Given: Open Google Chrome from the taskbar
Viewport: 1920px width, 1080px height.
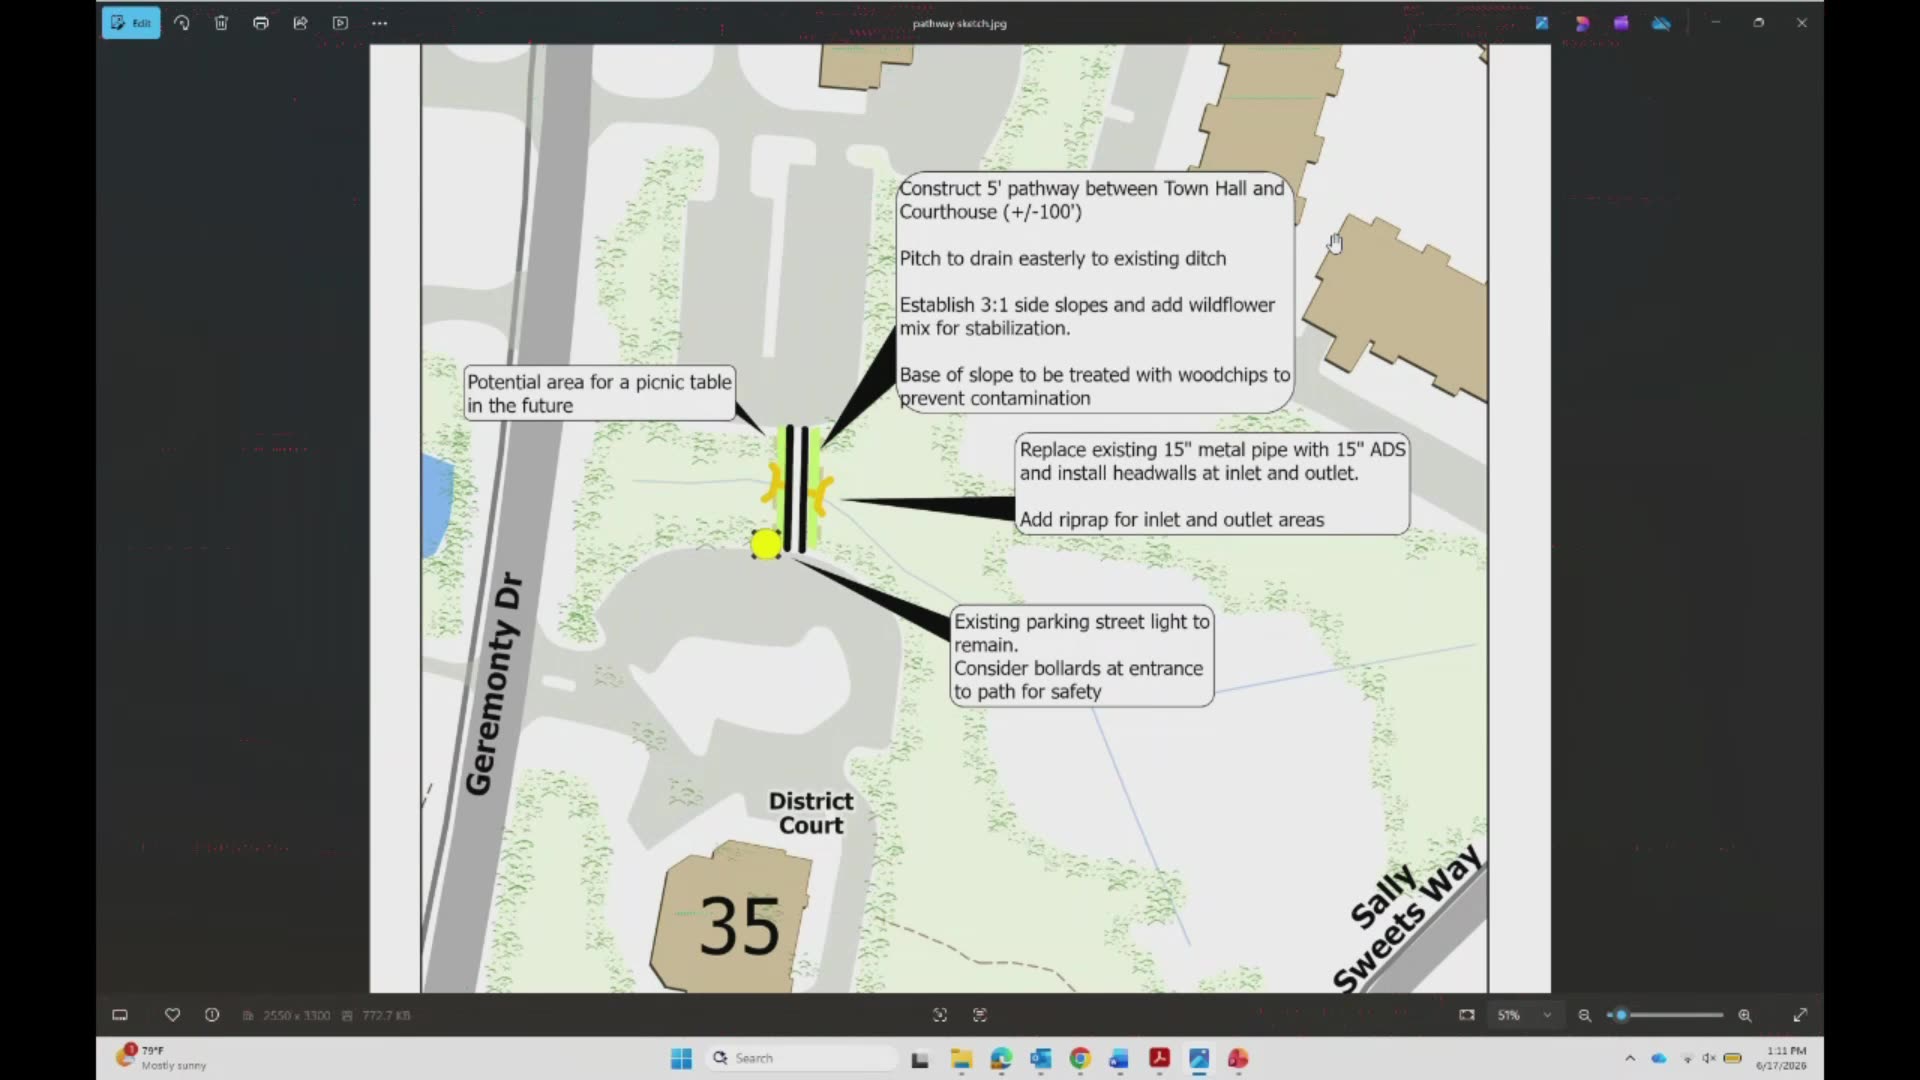Looking at the screenshot, I should click(1080, 1058).
